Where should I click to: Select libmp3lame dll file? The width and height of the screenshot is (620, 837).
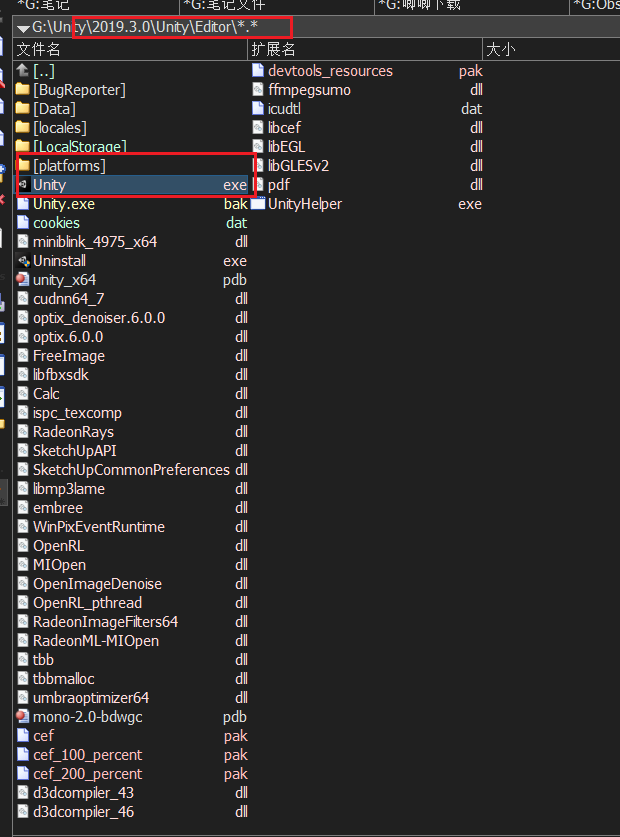pyautogui.click(x=132, y=489)
